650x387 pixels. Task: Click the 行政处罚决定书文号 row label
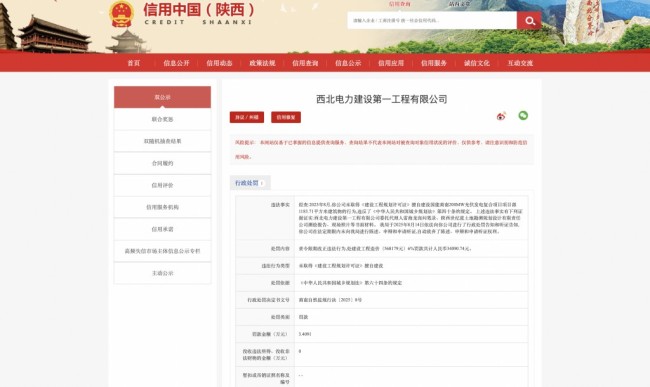pyautogui.click(x=269, y=300)
